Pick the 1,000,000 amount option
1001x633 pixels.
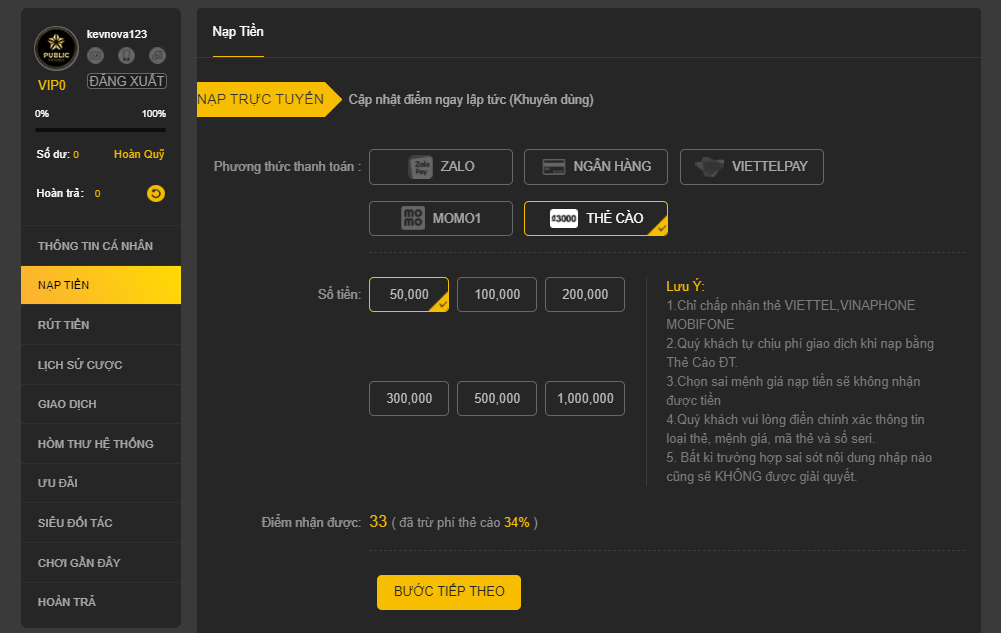click(x=585, y=398)
